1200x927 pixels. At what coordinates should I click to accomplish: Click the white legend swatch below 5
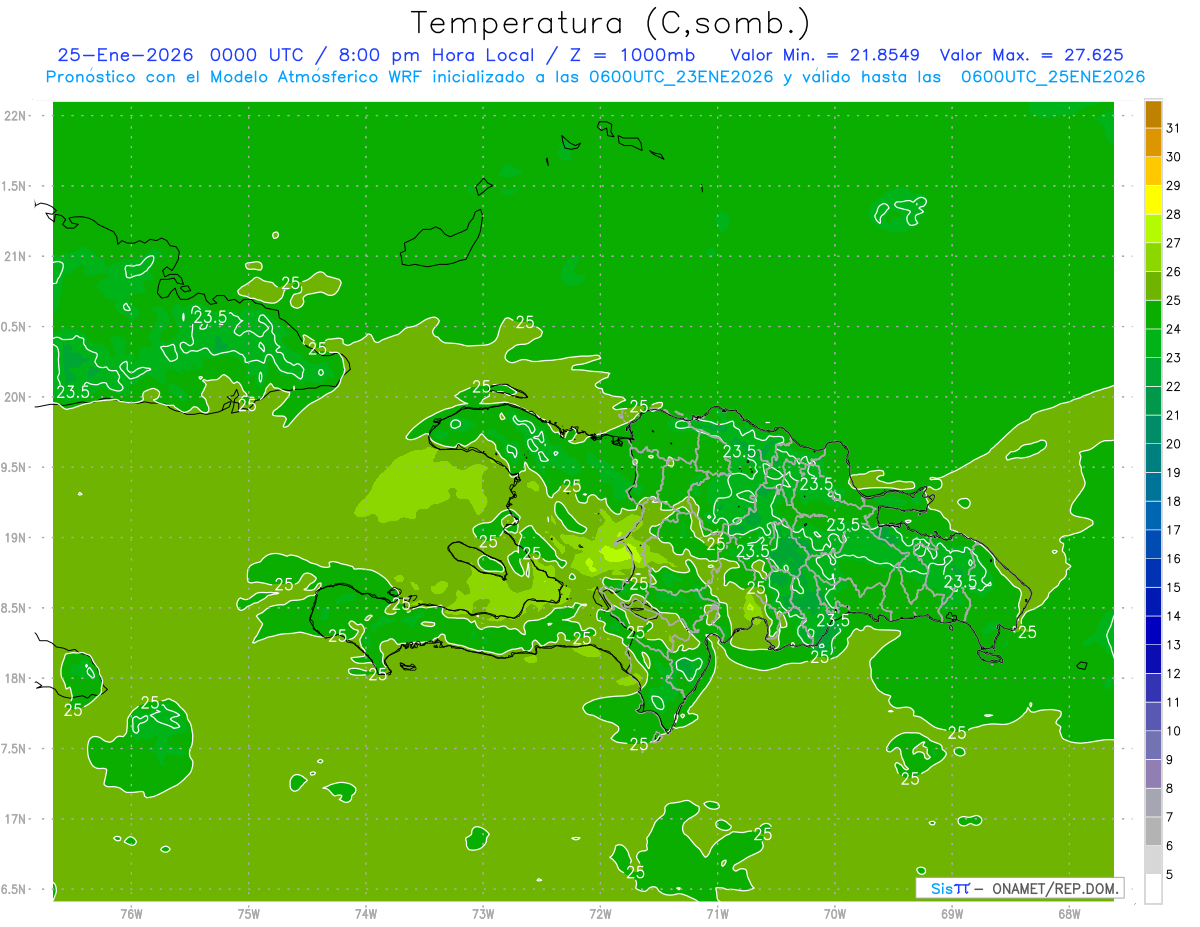point(1153,889)
